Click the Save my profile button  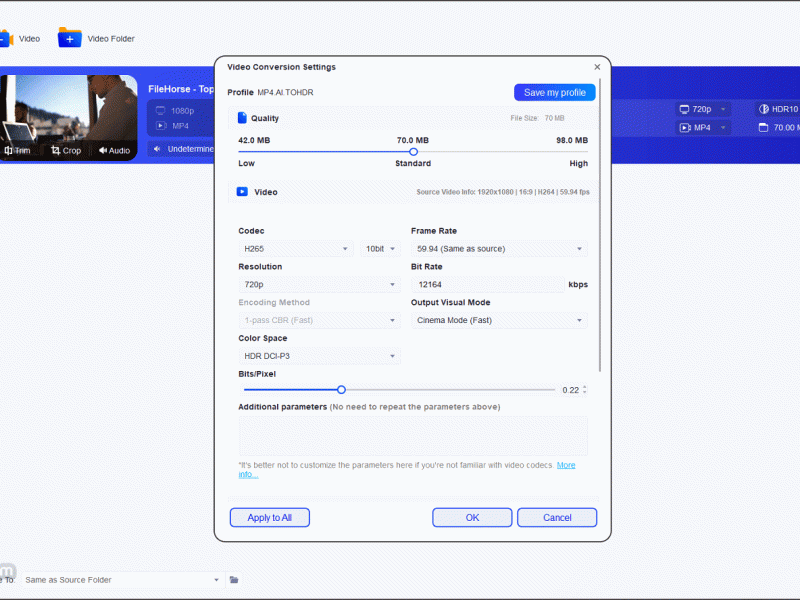[555, 92]
